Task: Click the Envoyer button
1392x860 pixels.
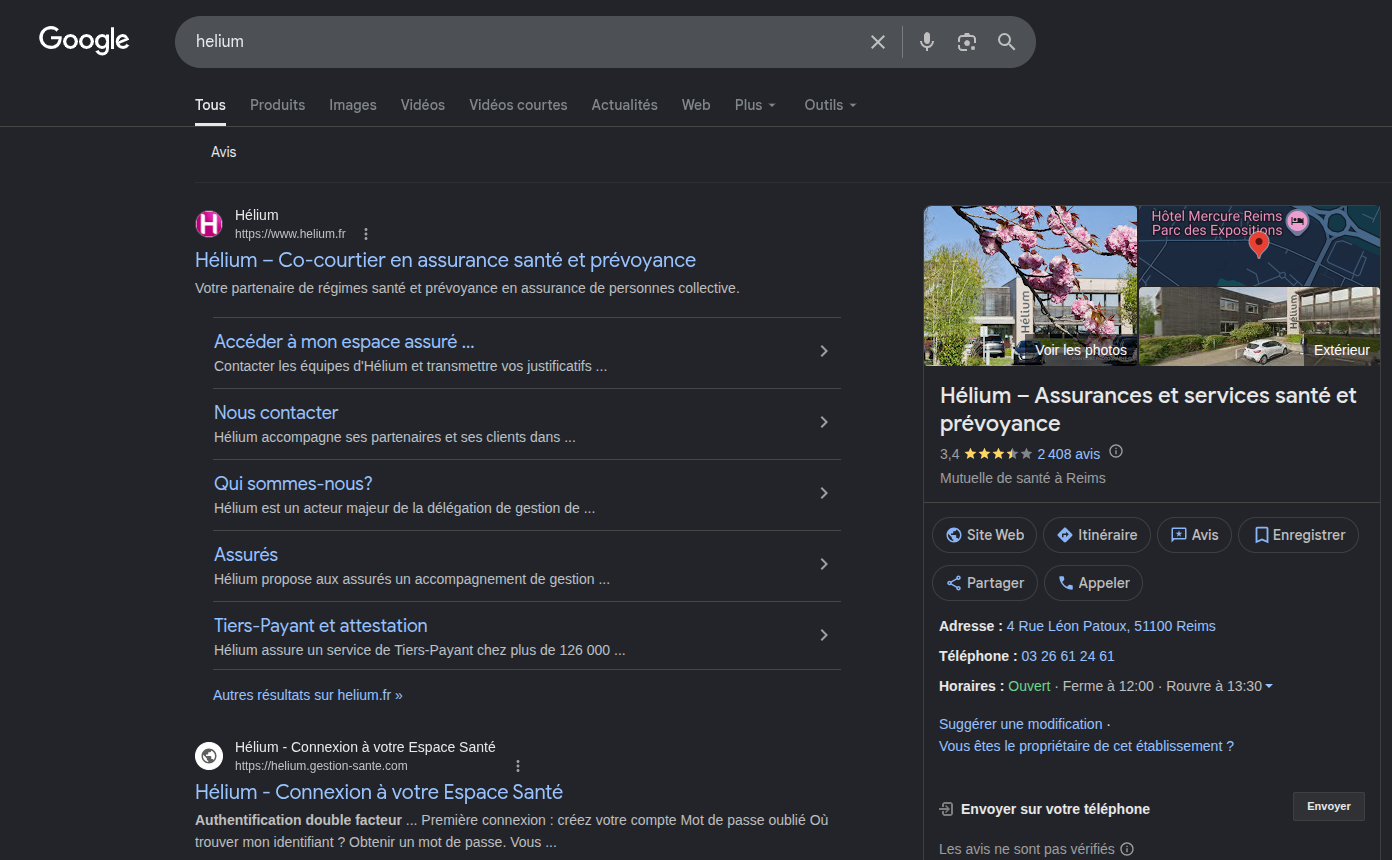Action: [x=1329, y=807]
